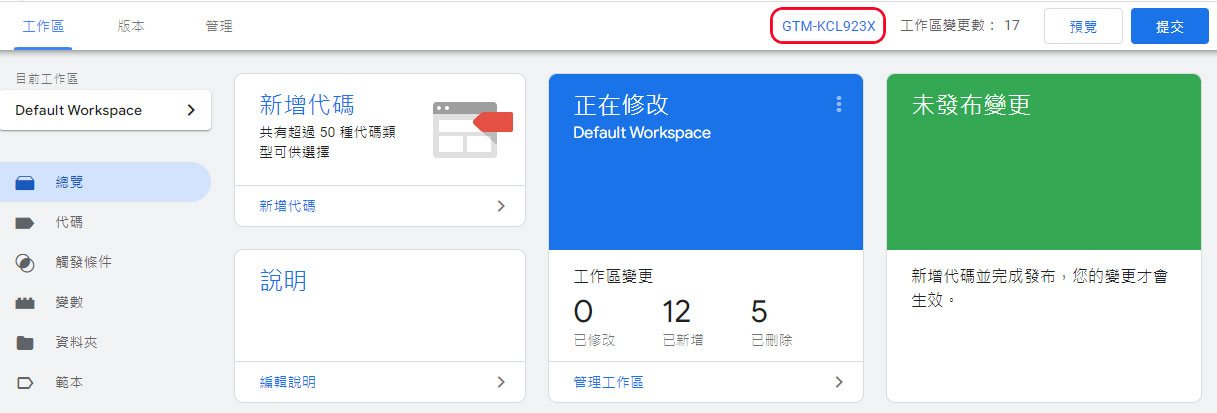The height and width of the screenshot is (413, 1217).
Task: Select the 觸發條件 trigger icon in sidebar
Action: click(x=25, y=263)
